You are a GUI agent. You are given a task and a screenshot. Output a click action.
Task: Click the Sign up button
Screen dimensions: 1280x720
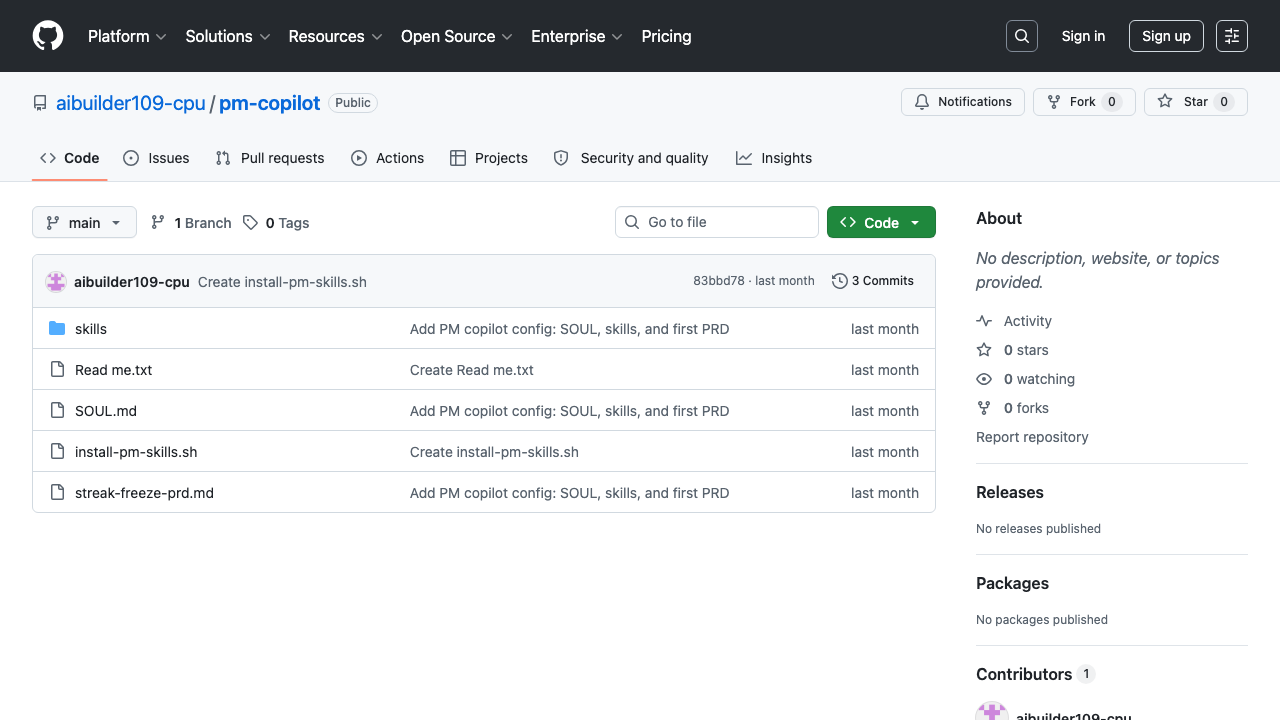(1166, 36)
